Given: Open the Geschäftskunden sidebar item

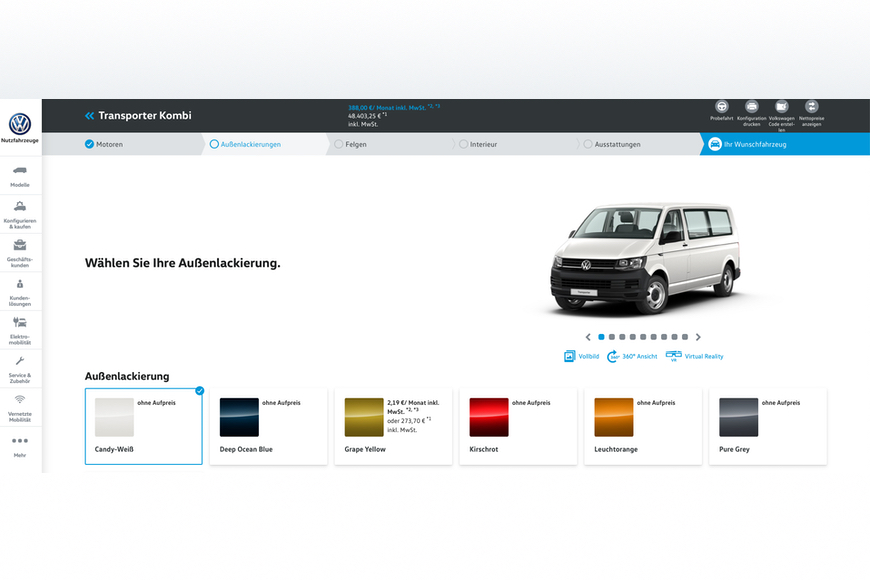Looking at the screenshot, I should [x=20, y=254].
